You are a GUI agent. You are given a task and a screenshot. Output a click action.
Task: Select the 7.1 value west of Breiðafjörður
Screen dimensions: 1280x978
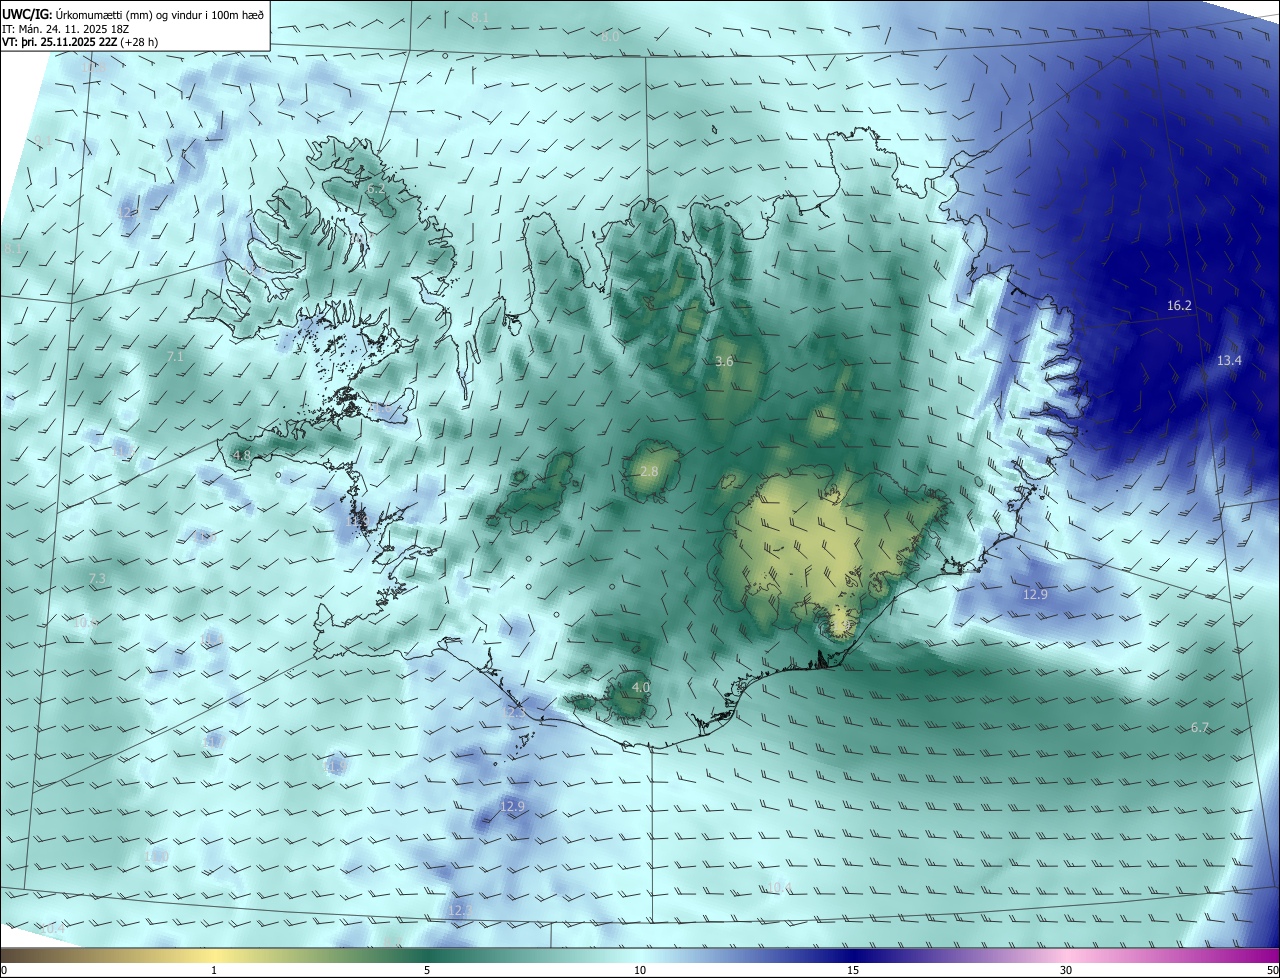pyautogui.click(x=176, y=356)
